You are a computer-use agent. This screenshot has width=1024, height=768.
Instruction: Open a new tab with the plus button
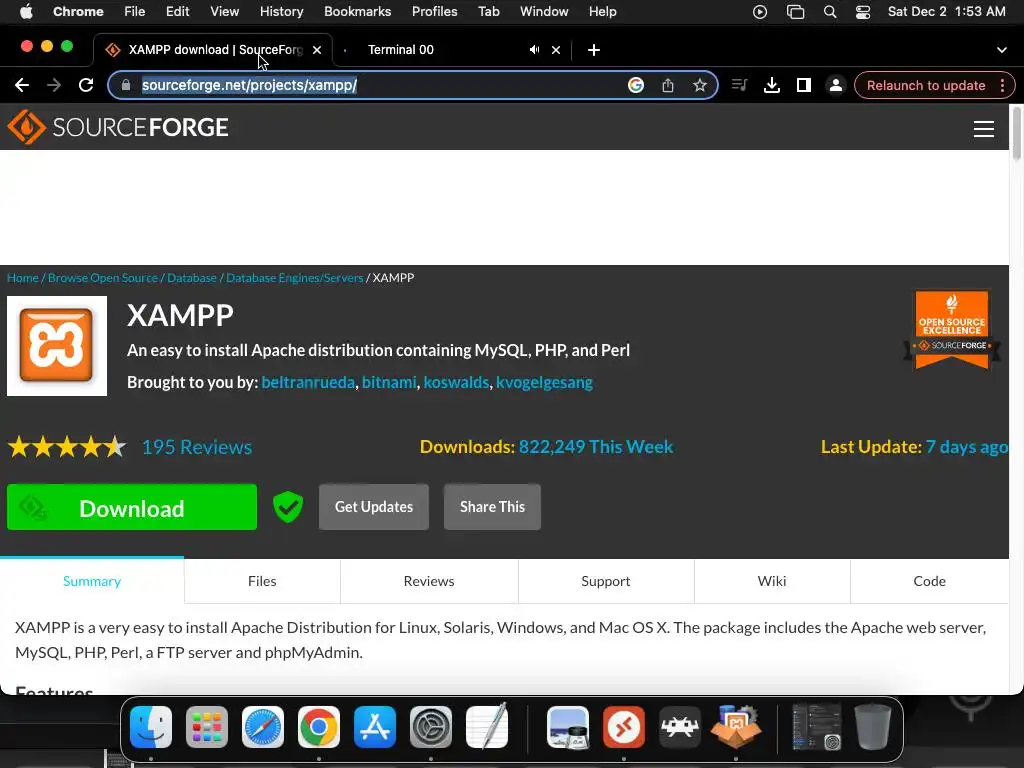(594, 50)
